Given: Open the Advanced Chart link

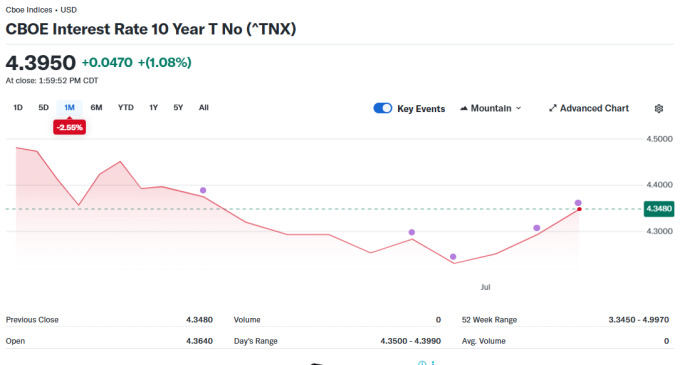Looking at the screenshot, I should pyautogui.click(x=589, y=108).
